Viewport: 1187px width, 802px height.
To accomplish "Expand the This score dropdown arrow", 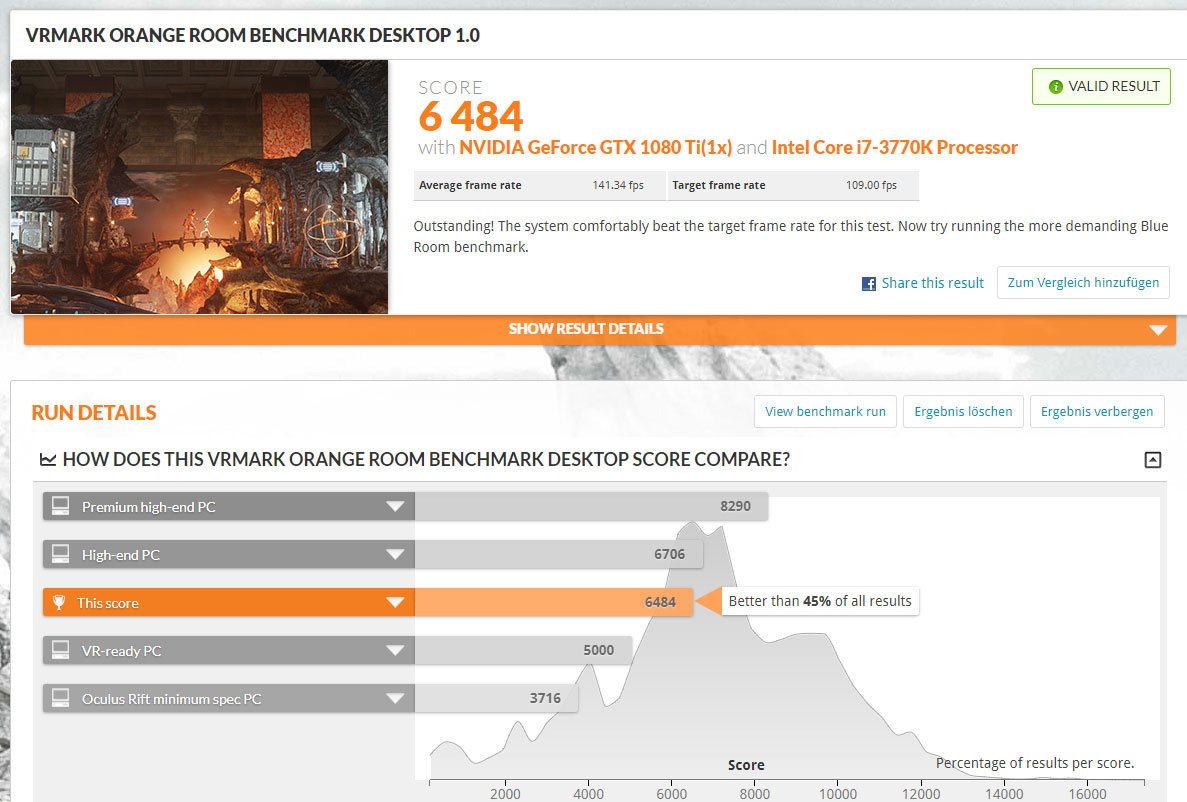I will tap(395, 602).
